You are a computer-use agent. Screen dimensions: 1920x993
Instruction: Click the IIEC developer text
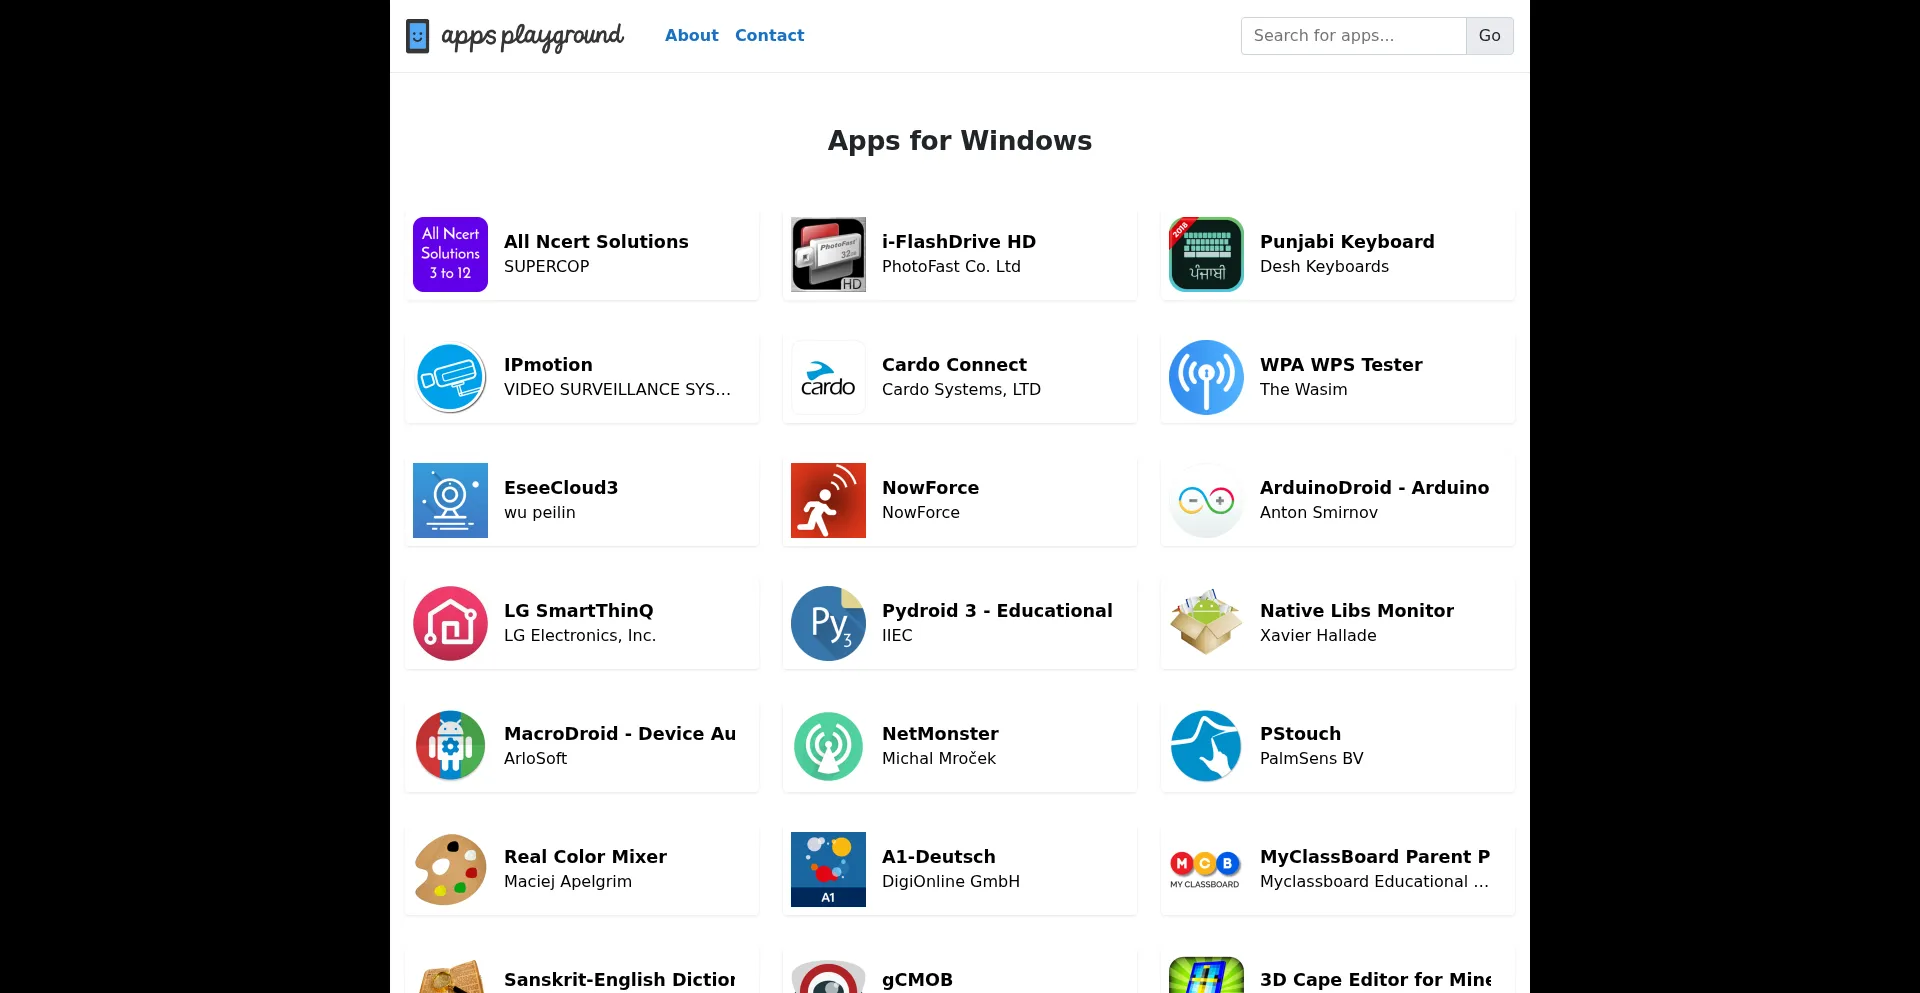coord(897,636)
